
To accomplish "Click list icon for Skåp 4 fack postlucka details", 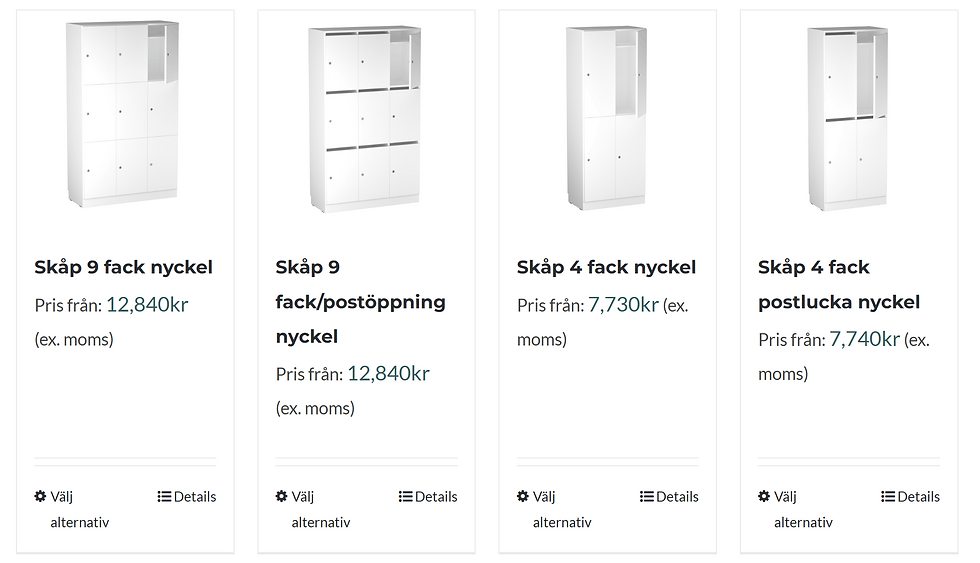I will [888, 496].
